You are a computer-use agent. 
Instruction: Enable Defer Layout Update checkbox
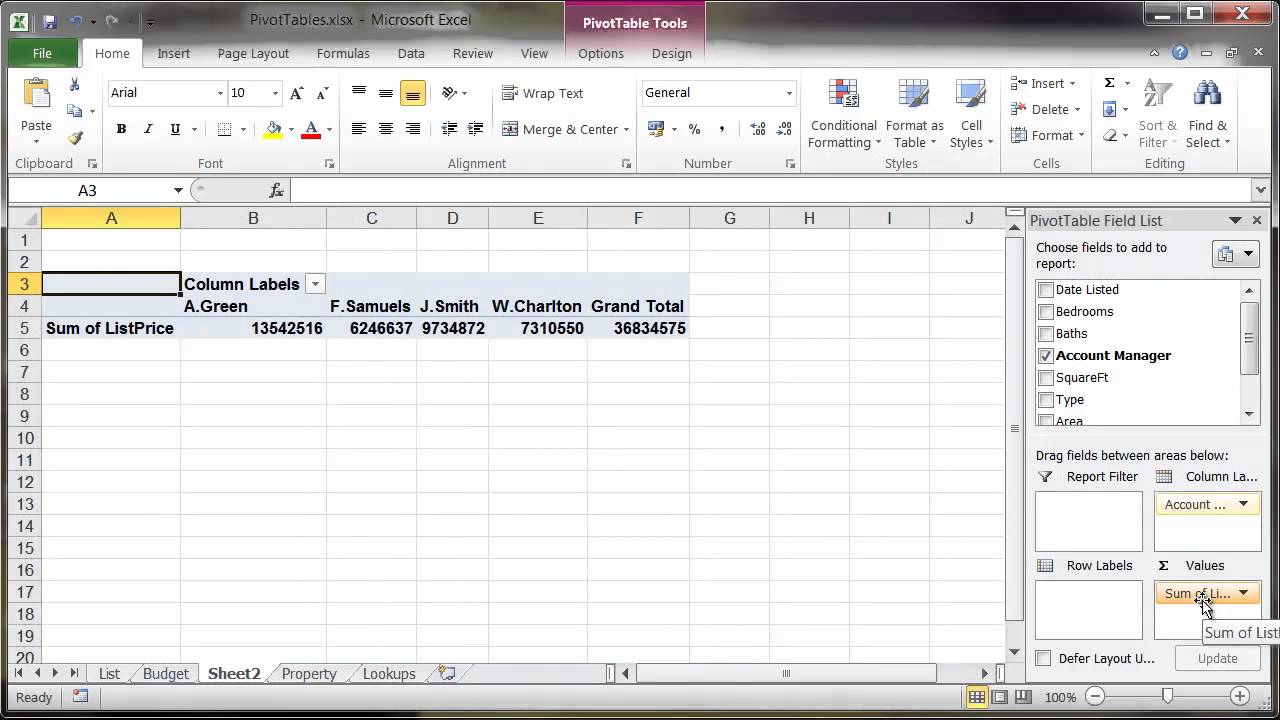click(1044, 658)
